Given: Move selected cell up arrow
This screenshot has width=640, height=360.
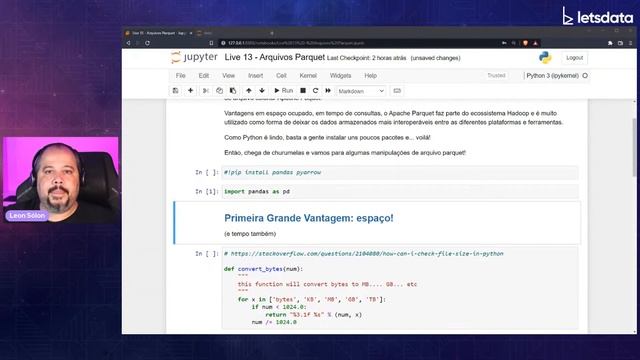Looking at the screenshot, I should coord(249,91).
